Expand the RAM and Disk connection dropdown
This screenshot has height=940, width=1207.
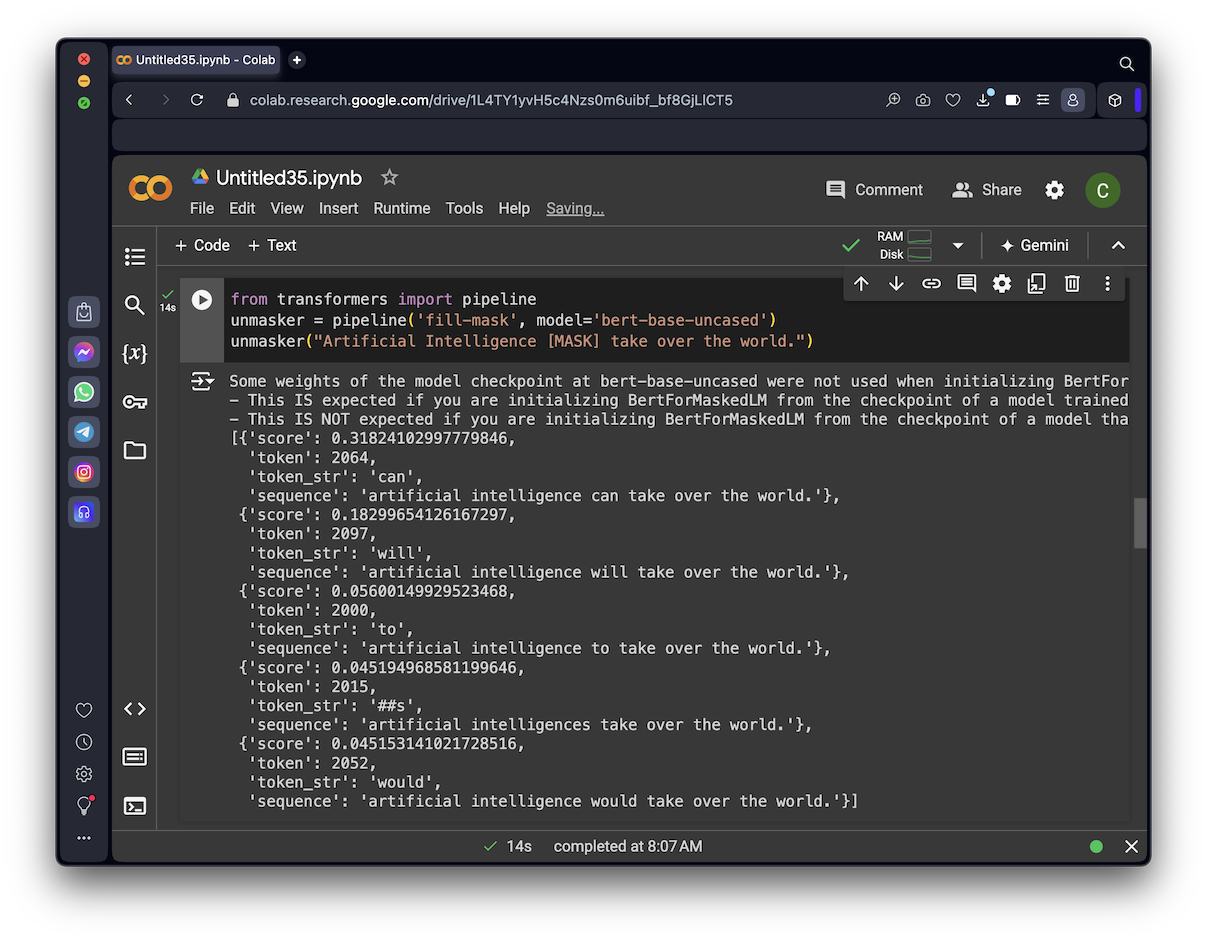pos(958,245)
